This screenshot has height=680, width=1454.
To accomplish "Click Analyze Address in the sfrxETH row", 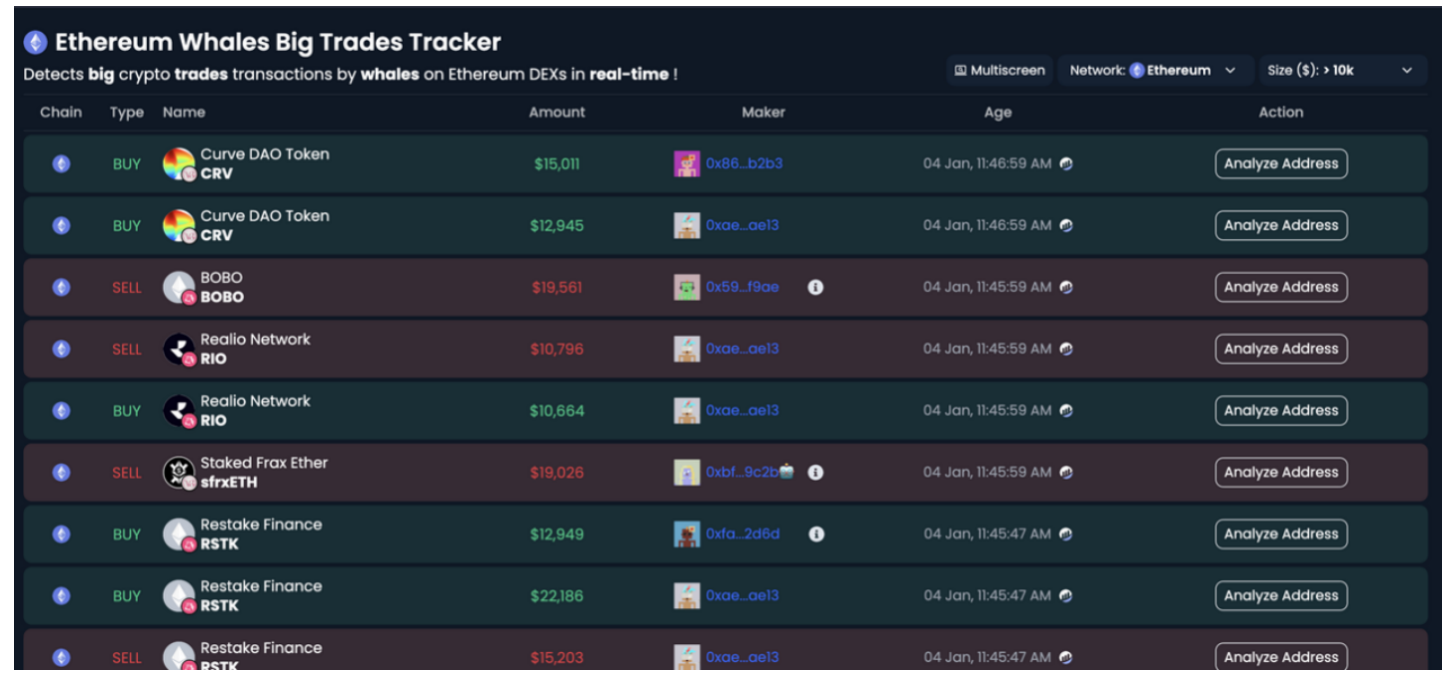I will (1281, 472).
